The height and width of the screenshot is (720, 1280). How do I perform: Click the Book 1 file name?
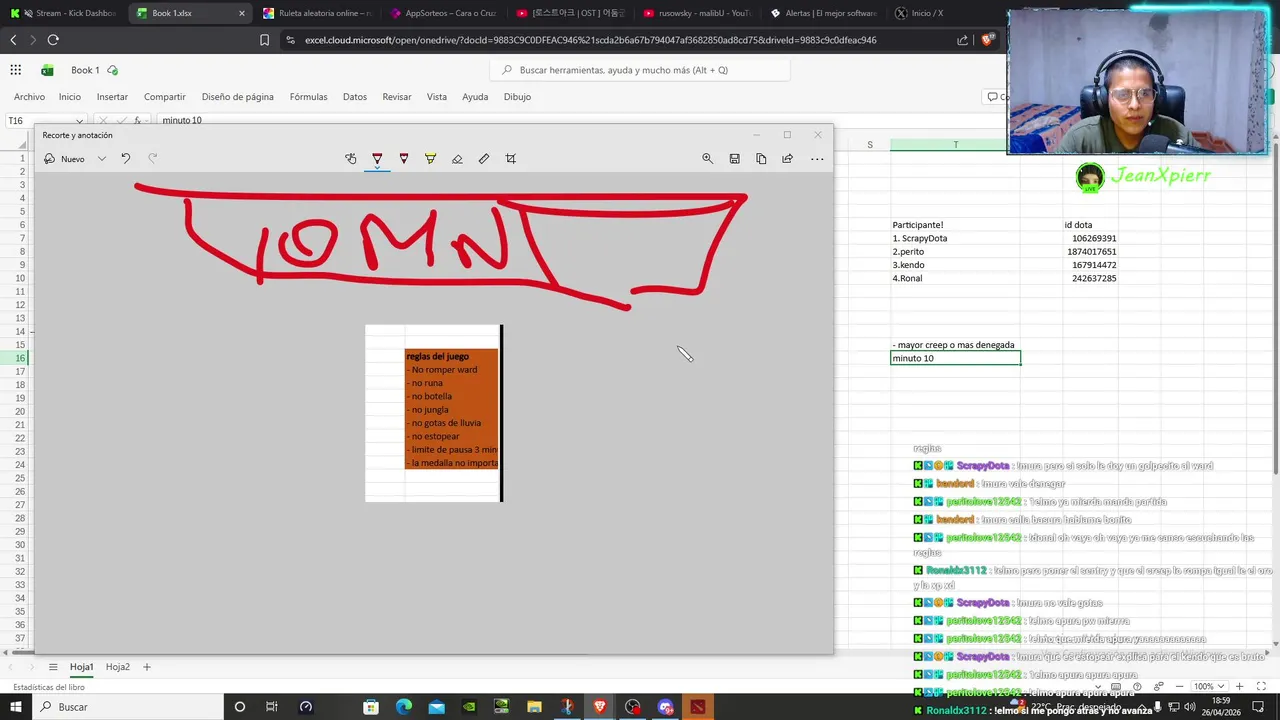point(85,70)
